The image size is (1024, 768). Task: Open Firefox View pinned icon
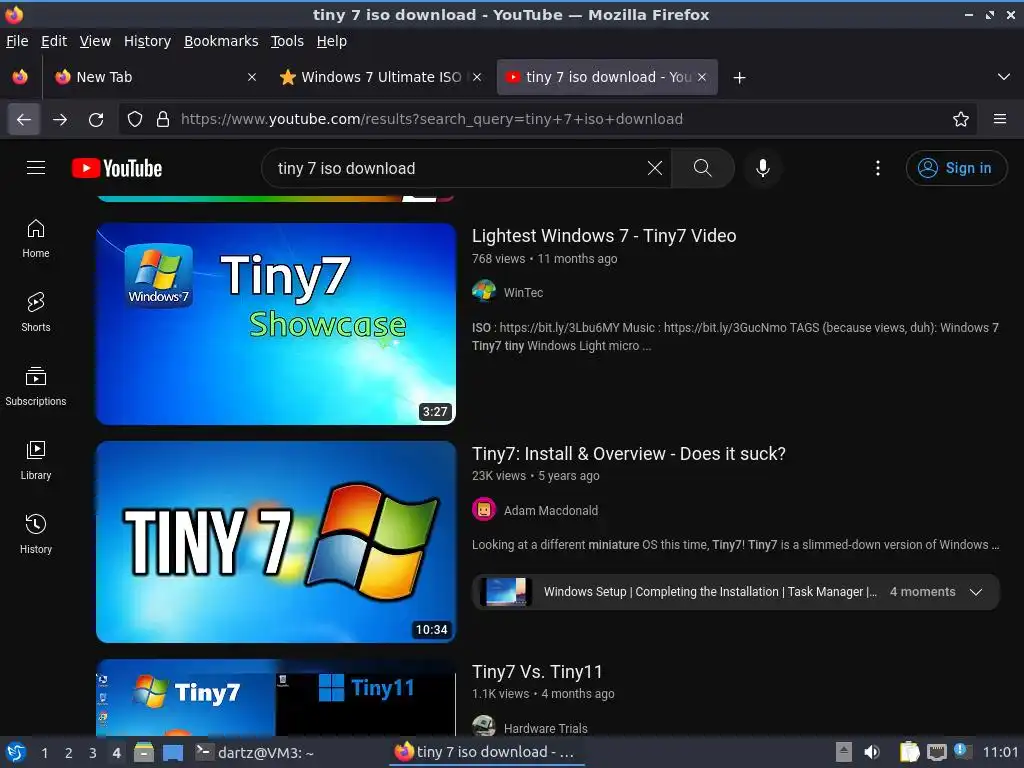pyautogui.click(x=20, y=77)
